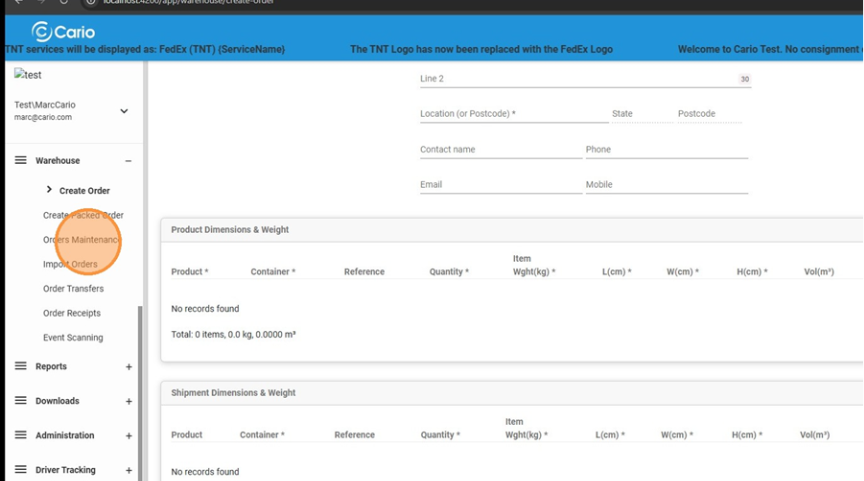Viewport: 864px width, 481px height.
Task: Click the Driver Tracking hamburger icon
Action: tap(20, 470)
